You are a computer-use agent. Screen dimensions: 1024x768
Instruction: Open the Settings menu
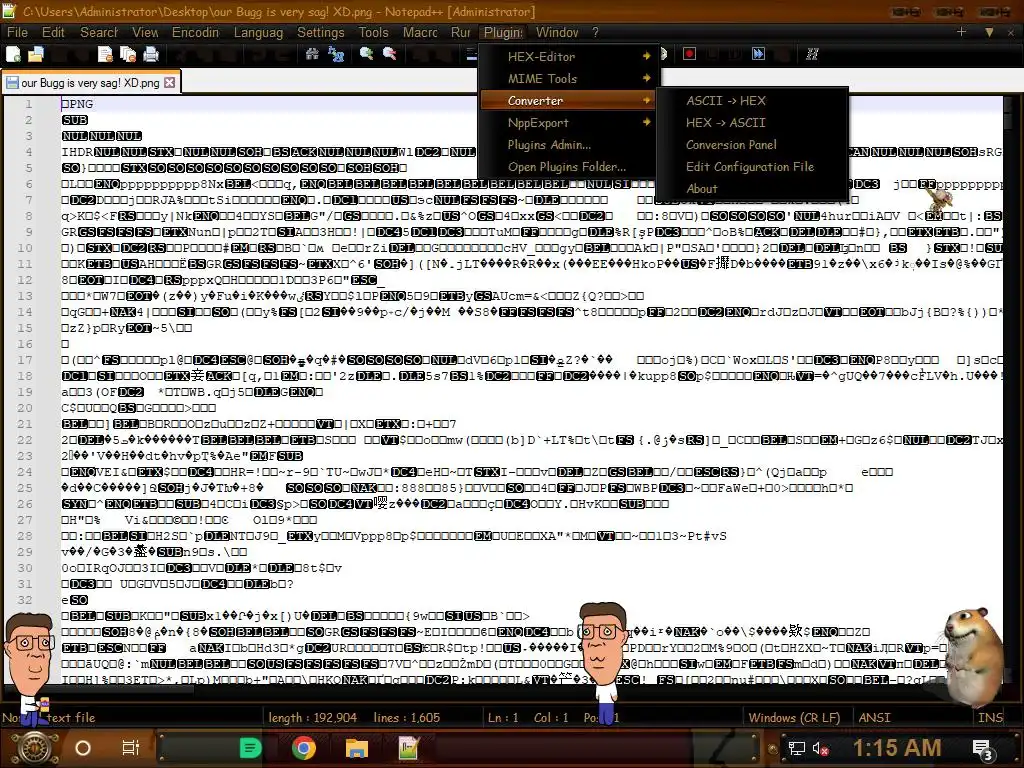pyautogui.click(x=320, y=32)
